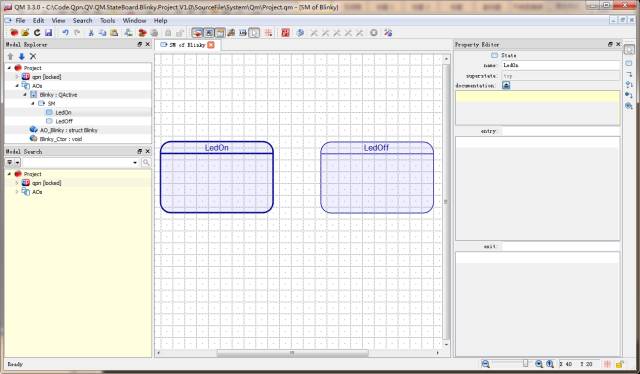Select the Initial transition tool in sidebar
640x374 pixels.
pos(629,95)
